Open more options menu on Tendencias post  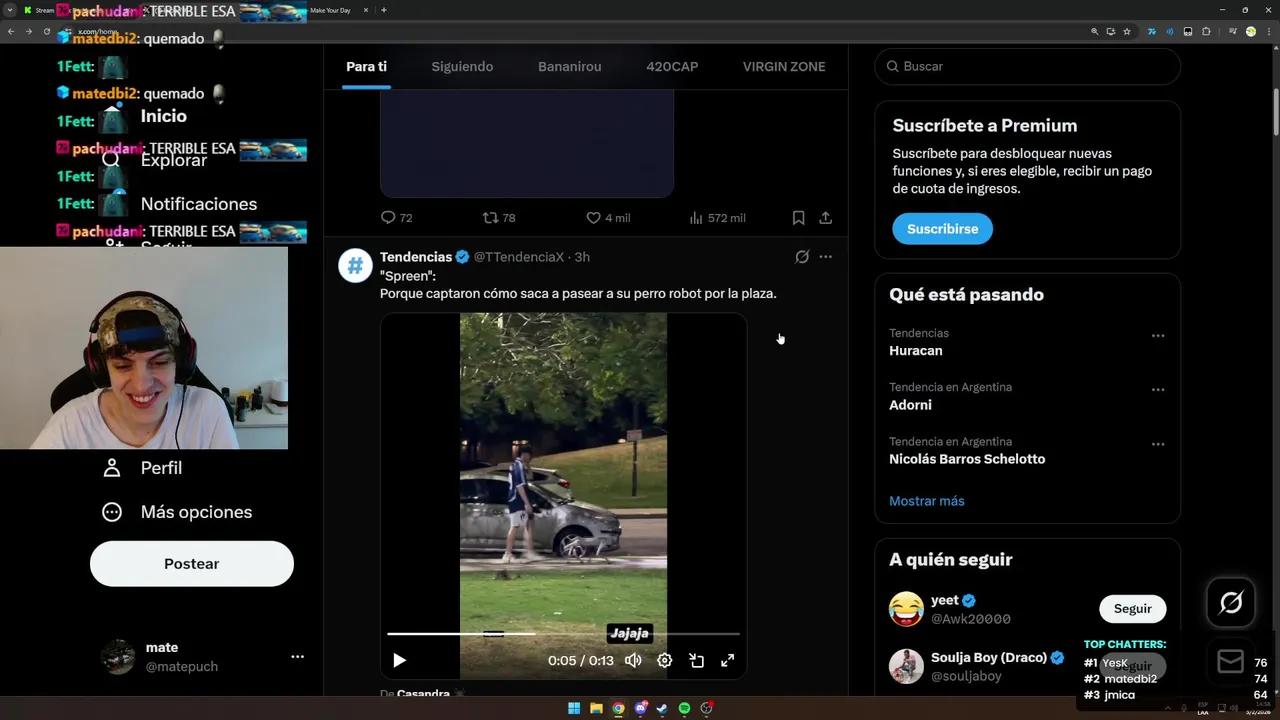[x=825, y=257]
